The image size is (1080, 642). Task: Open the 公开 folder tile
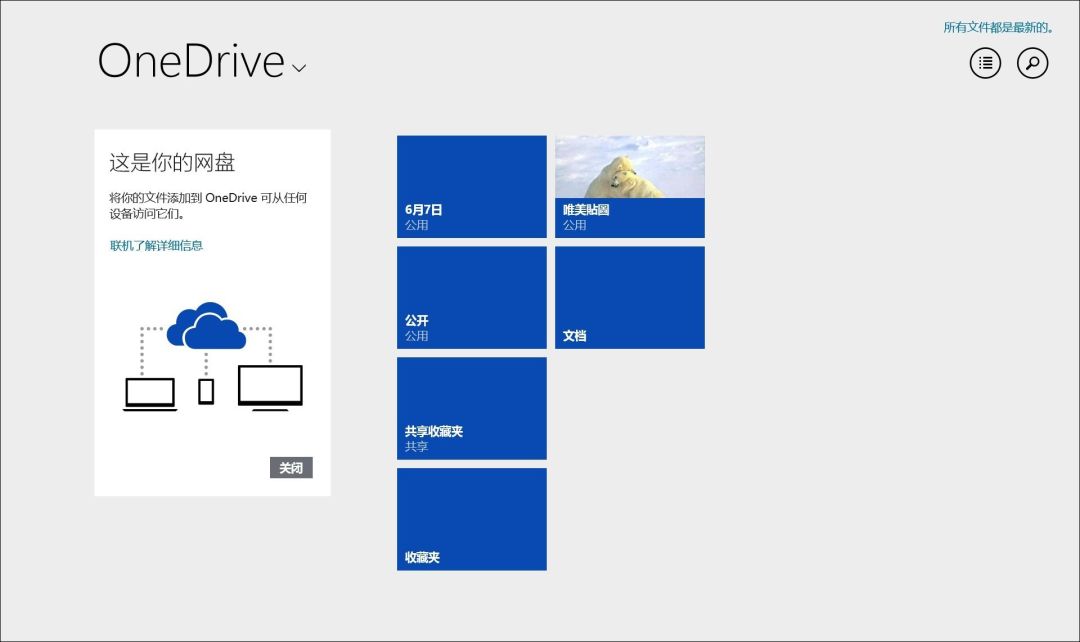click(472, 298)
